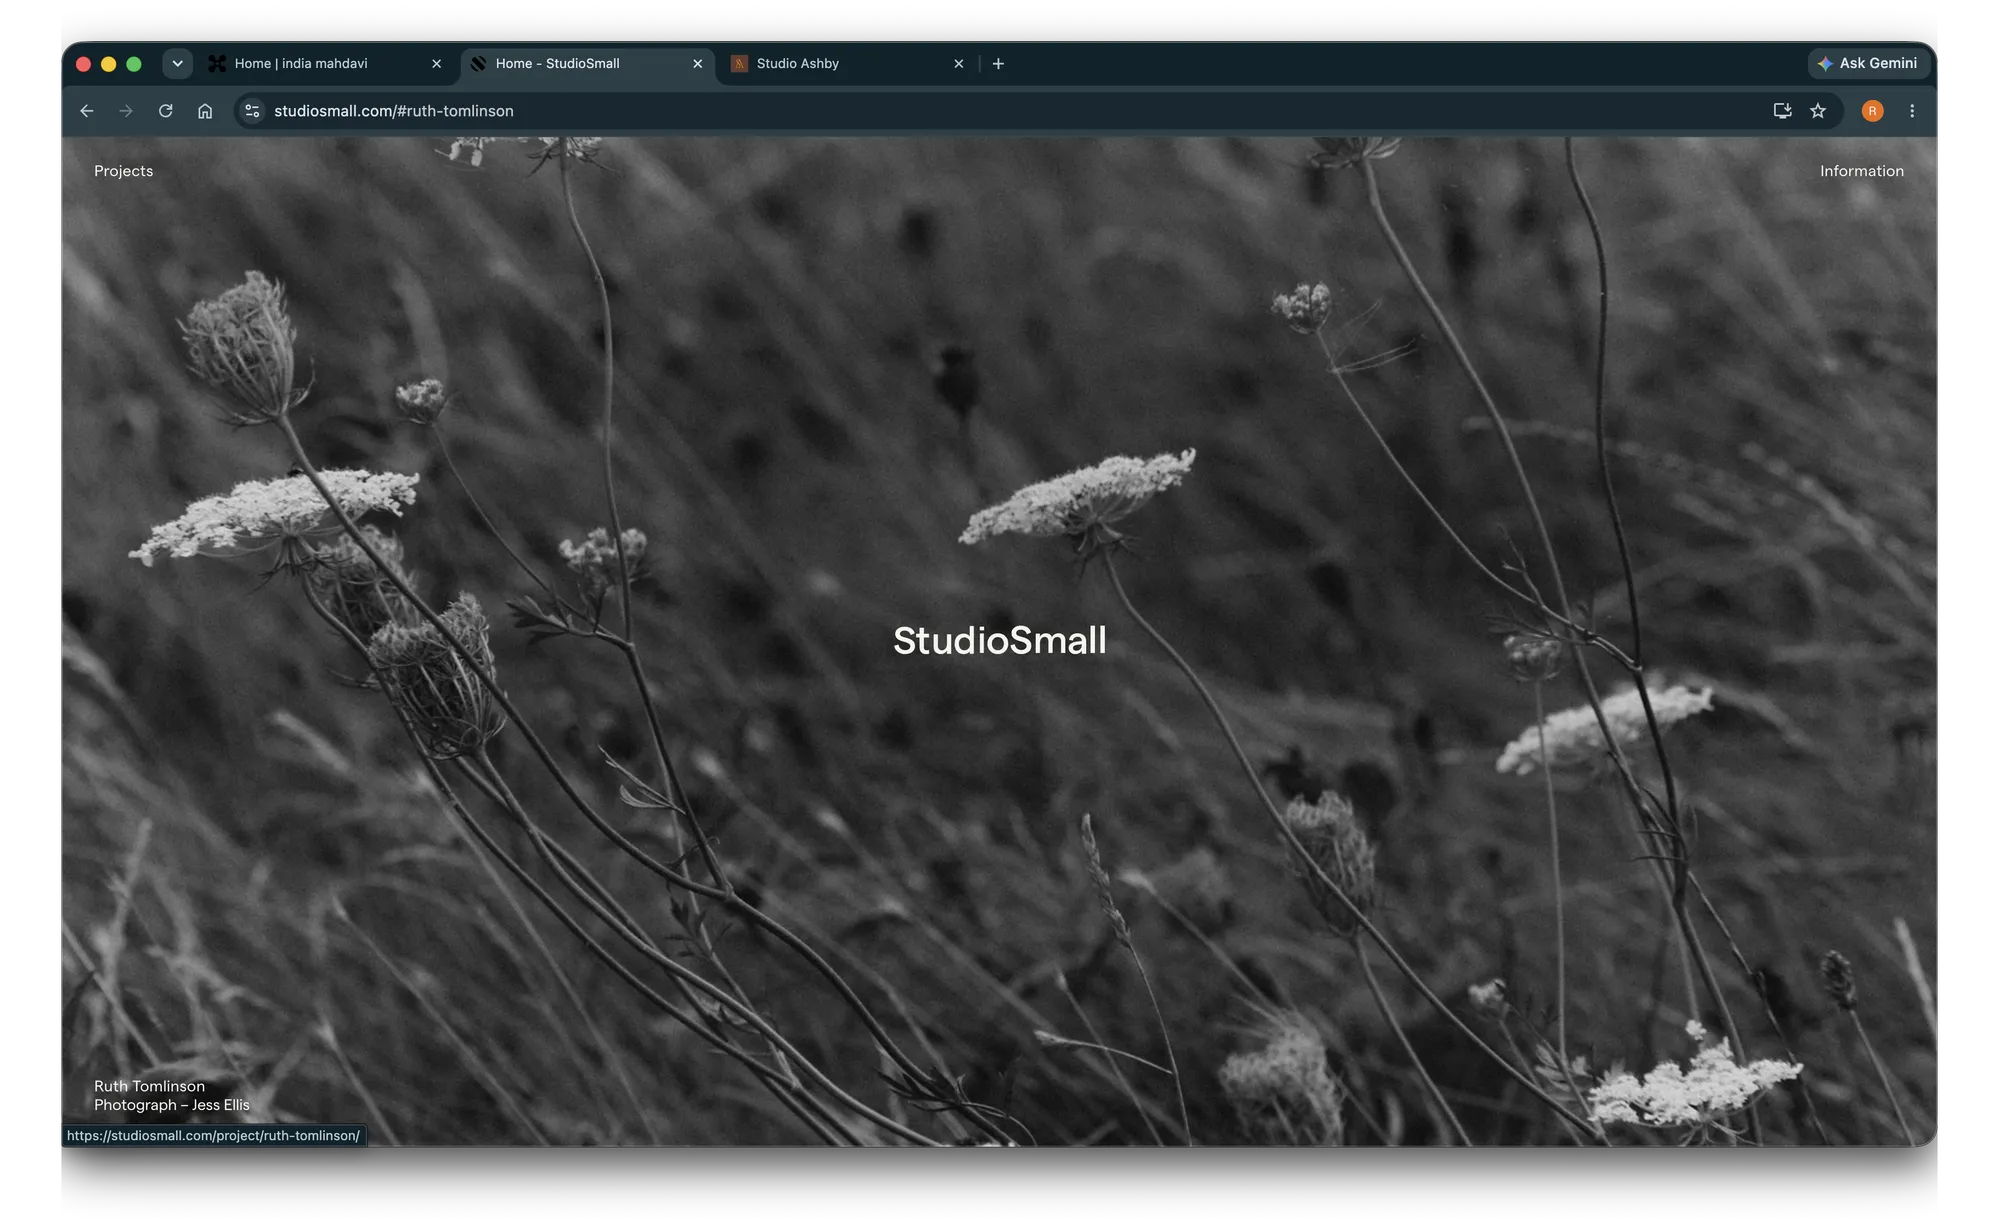Open a new tab with the plus button

[x=998, y=64]
